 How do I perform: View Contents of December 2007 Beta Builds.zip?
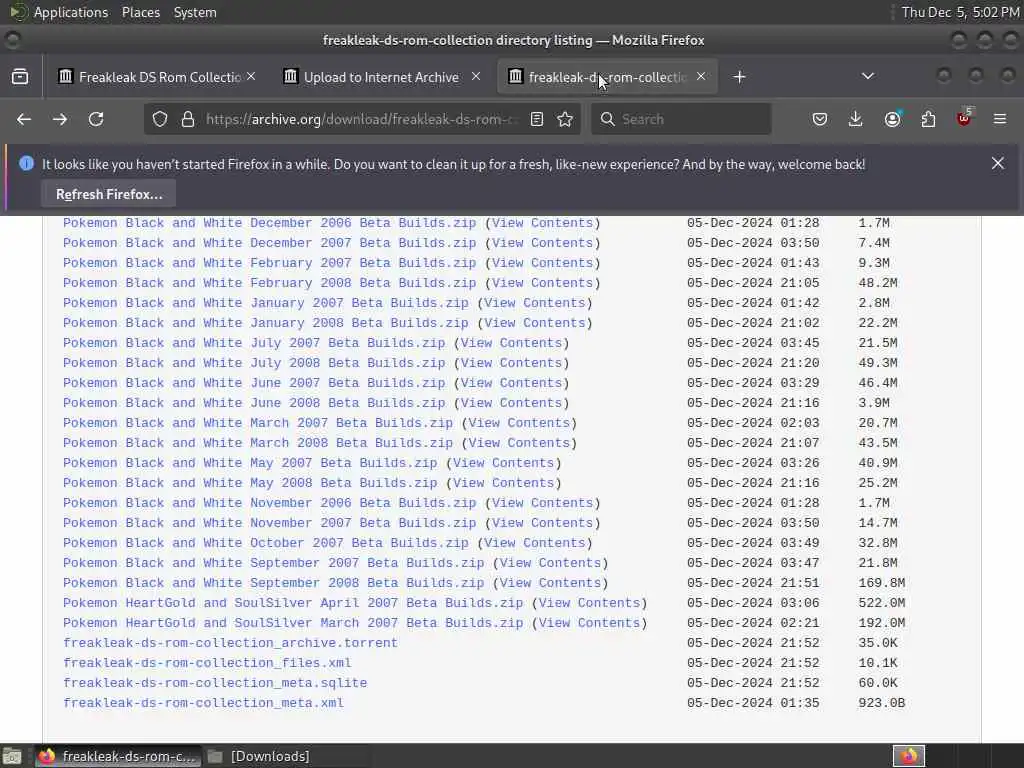[542, 244]
